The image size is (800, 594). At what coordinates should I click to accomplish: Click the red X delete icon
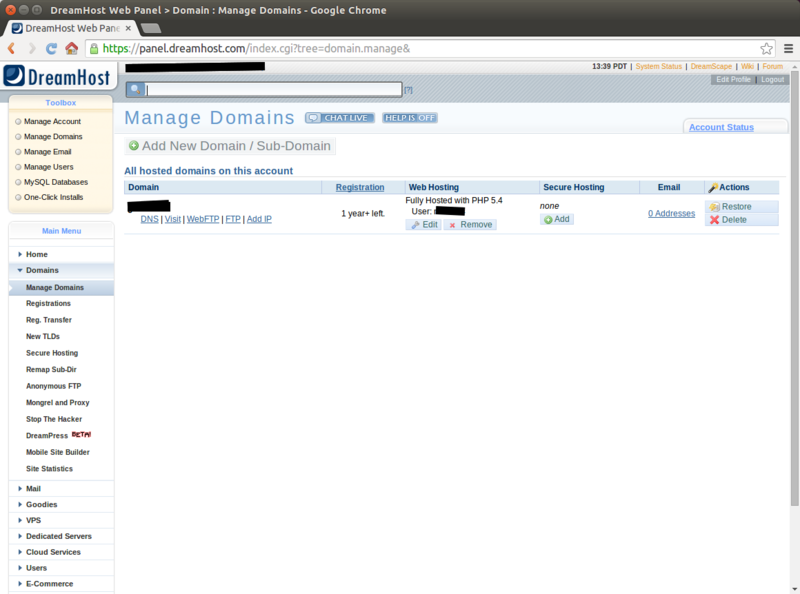coord(714,220)
